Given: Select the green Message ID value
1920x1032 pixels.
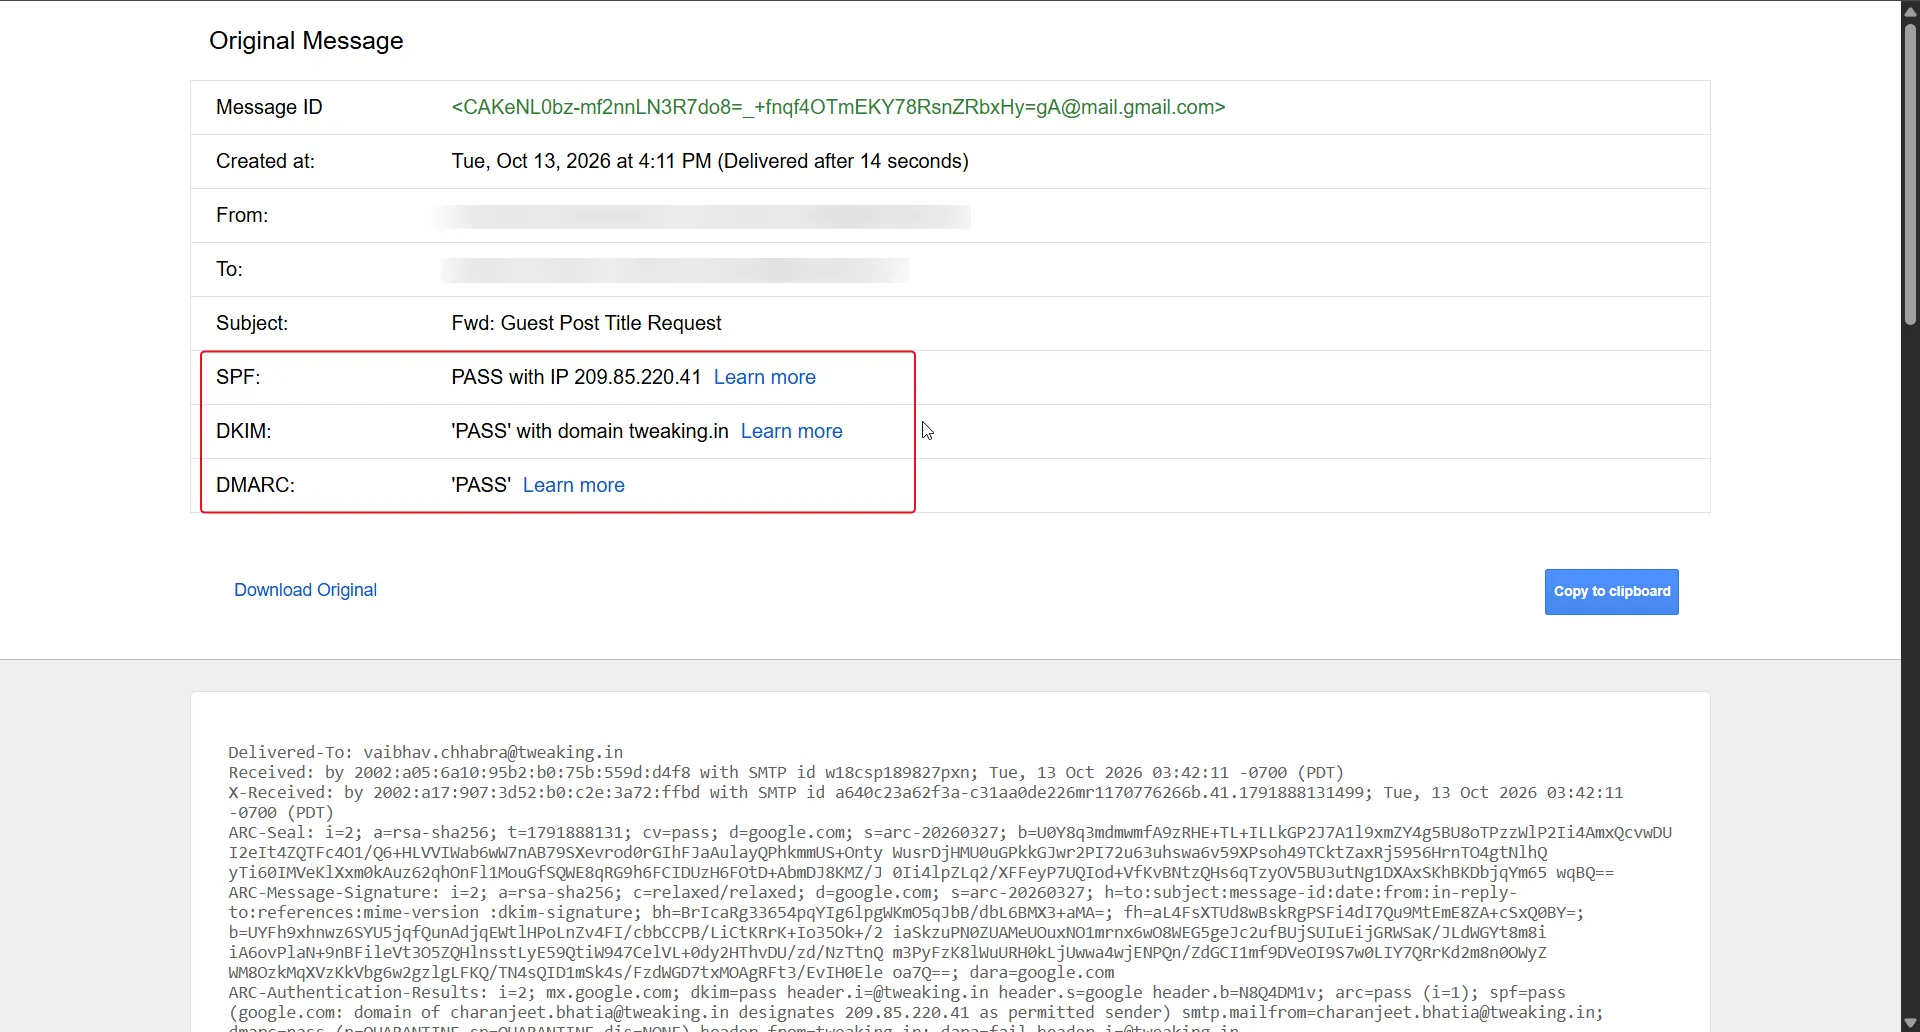Looking at the screenshot, I should click(838, 107).
